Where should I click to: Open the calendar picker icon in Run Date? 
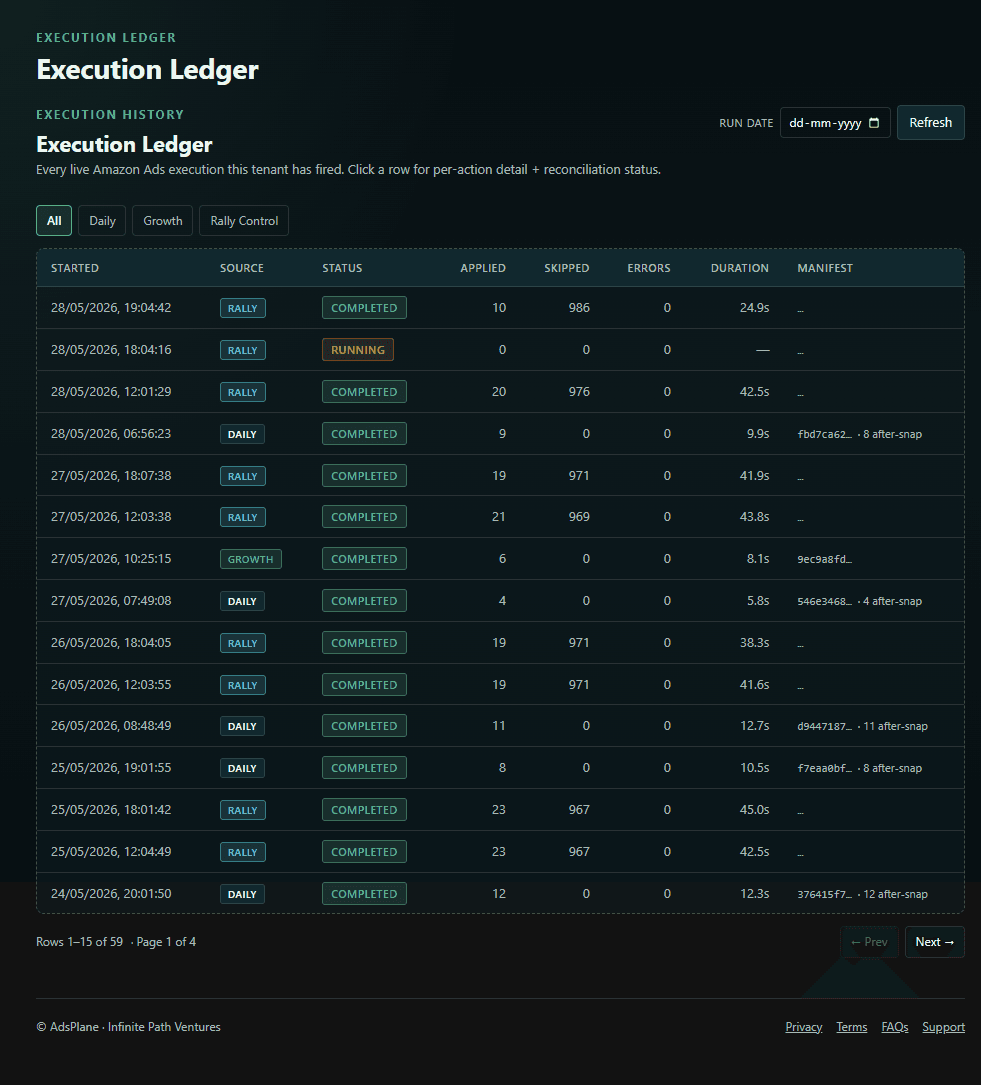point(874,122)
